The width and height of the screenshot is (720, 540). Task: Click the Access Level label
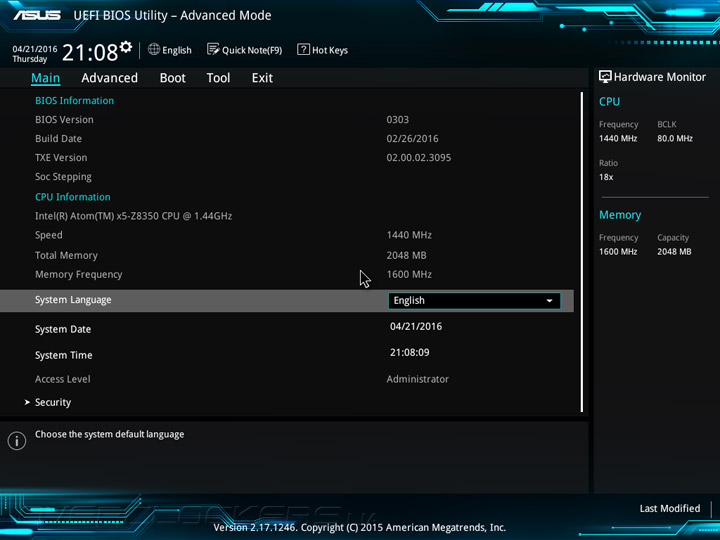(x=62, y=379)
